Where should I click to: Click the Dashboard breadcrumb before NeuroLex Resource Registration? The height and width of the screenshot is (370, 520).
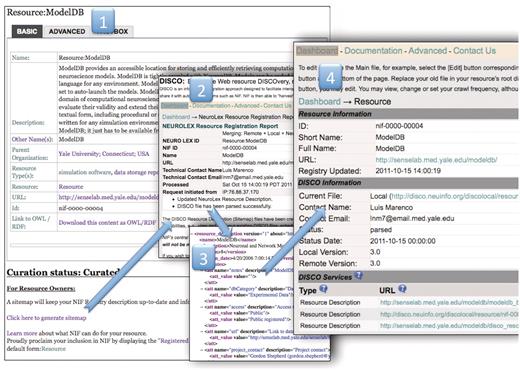176,117
